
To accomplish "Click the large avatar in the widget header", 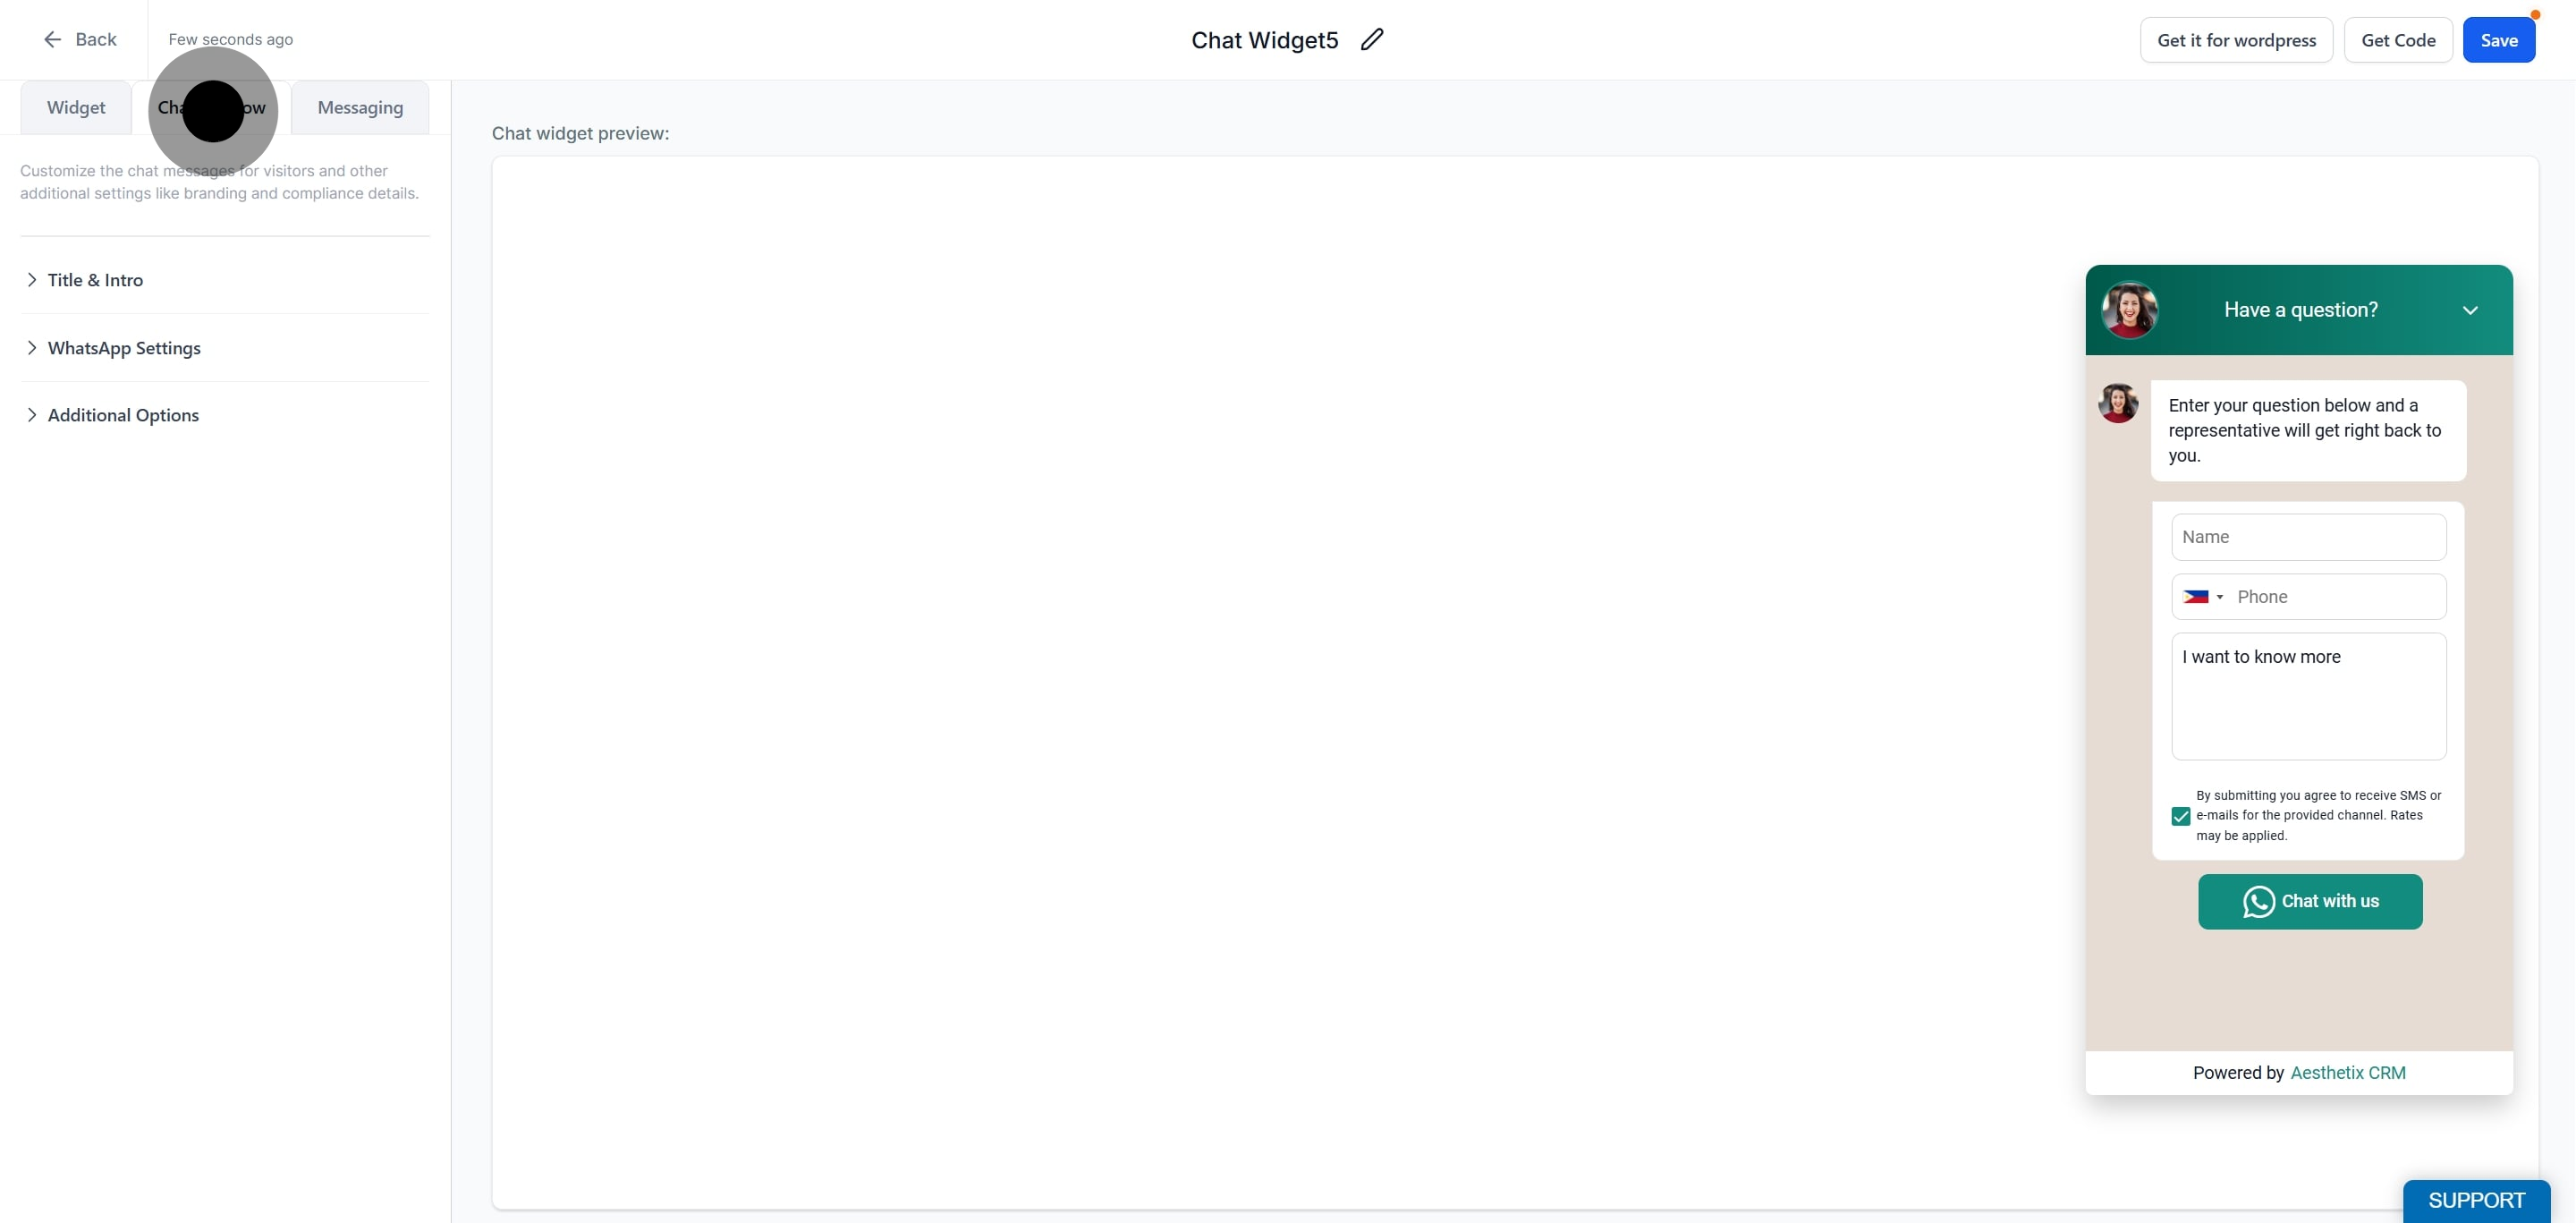I will [x=2129, y=310].
